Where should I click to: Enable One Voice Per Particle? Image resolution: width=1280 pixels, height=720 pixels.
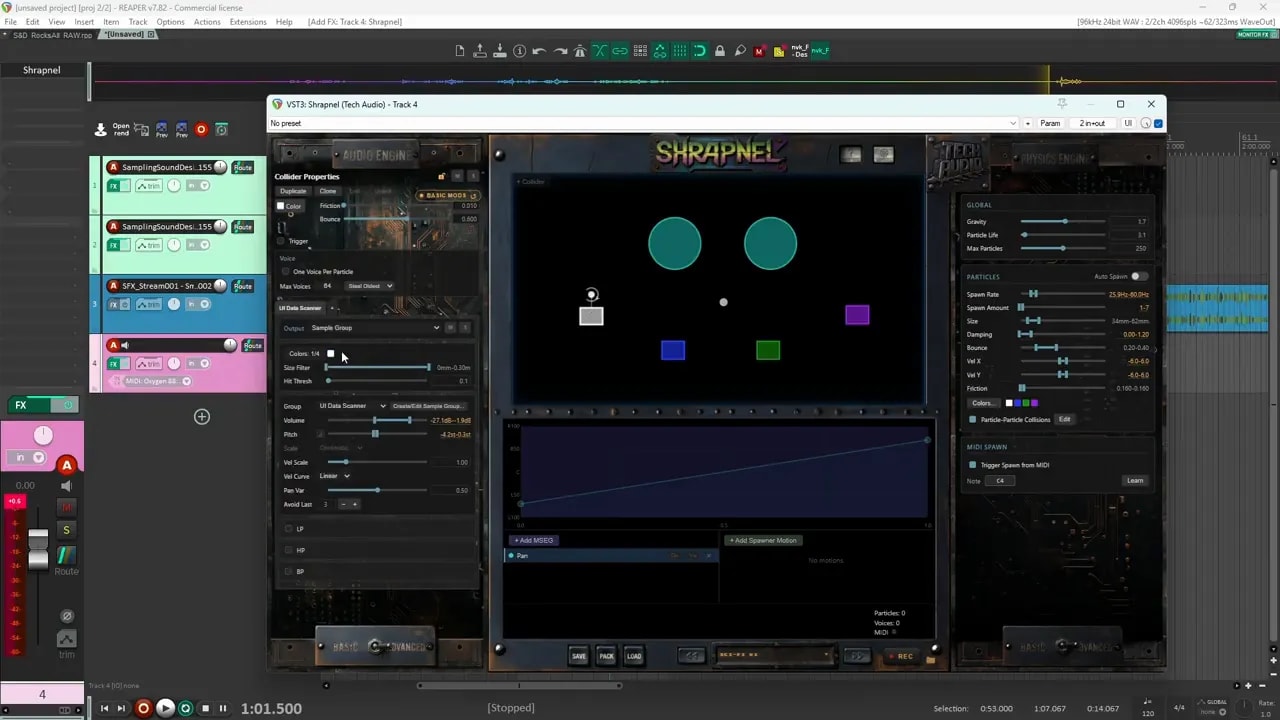286,272
